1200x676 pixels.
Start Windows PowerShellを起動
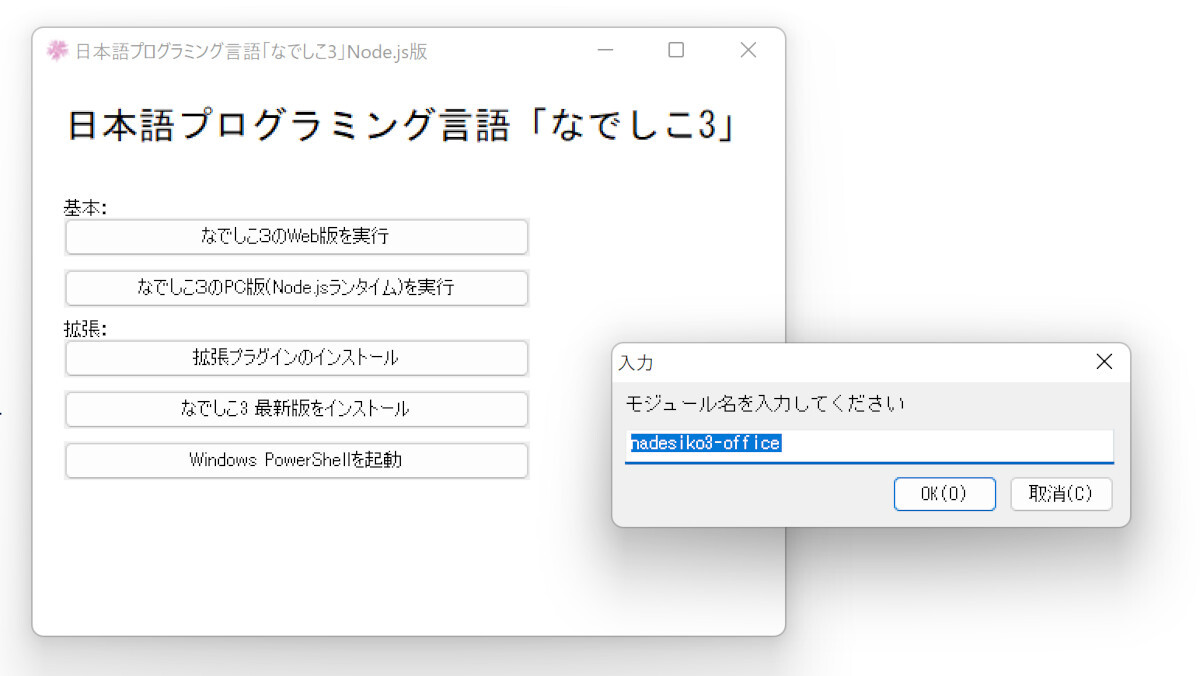296,460
